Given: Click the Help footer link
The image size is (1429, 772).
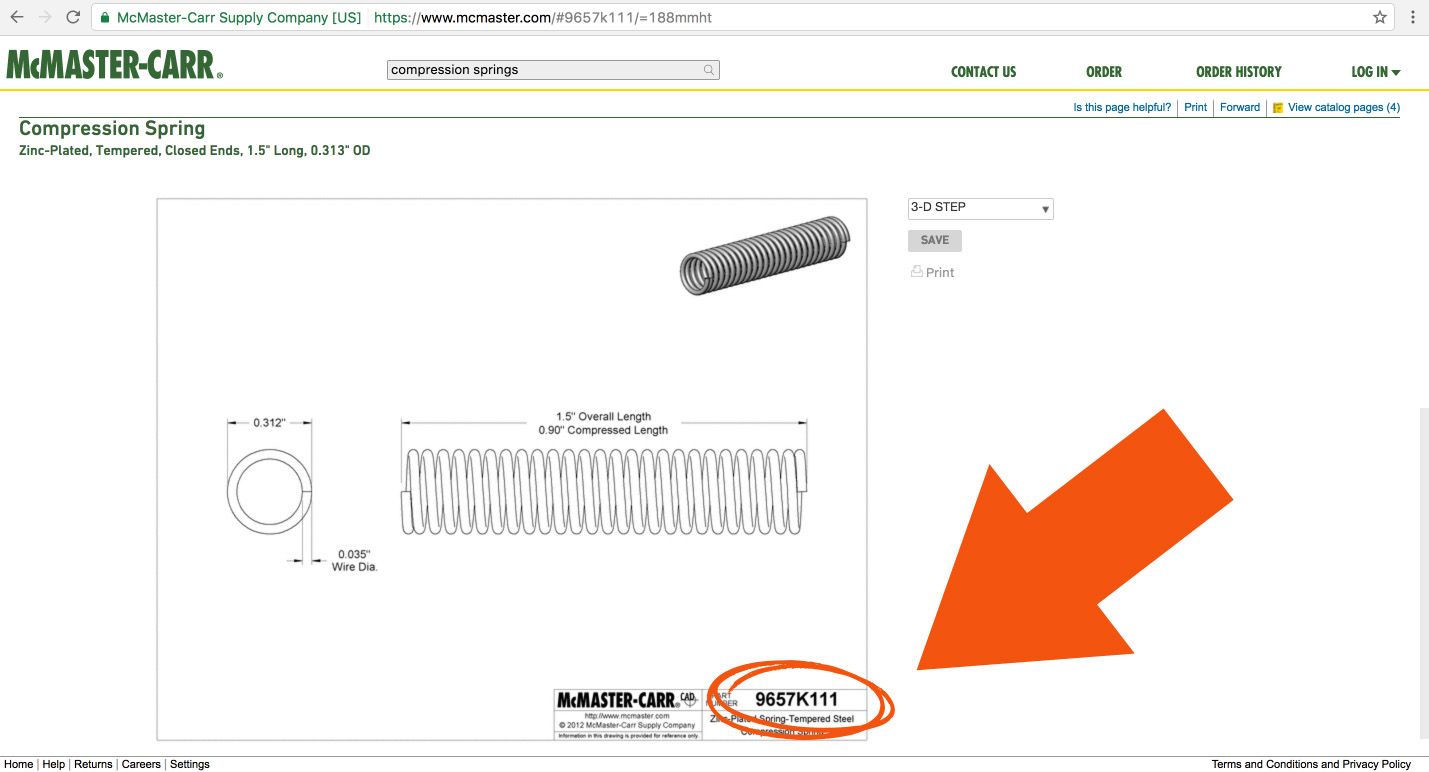Looking at the screenshot, I should (54, 764).
